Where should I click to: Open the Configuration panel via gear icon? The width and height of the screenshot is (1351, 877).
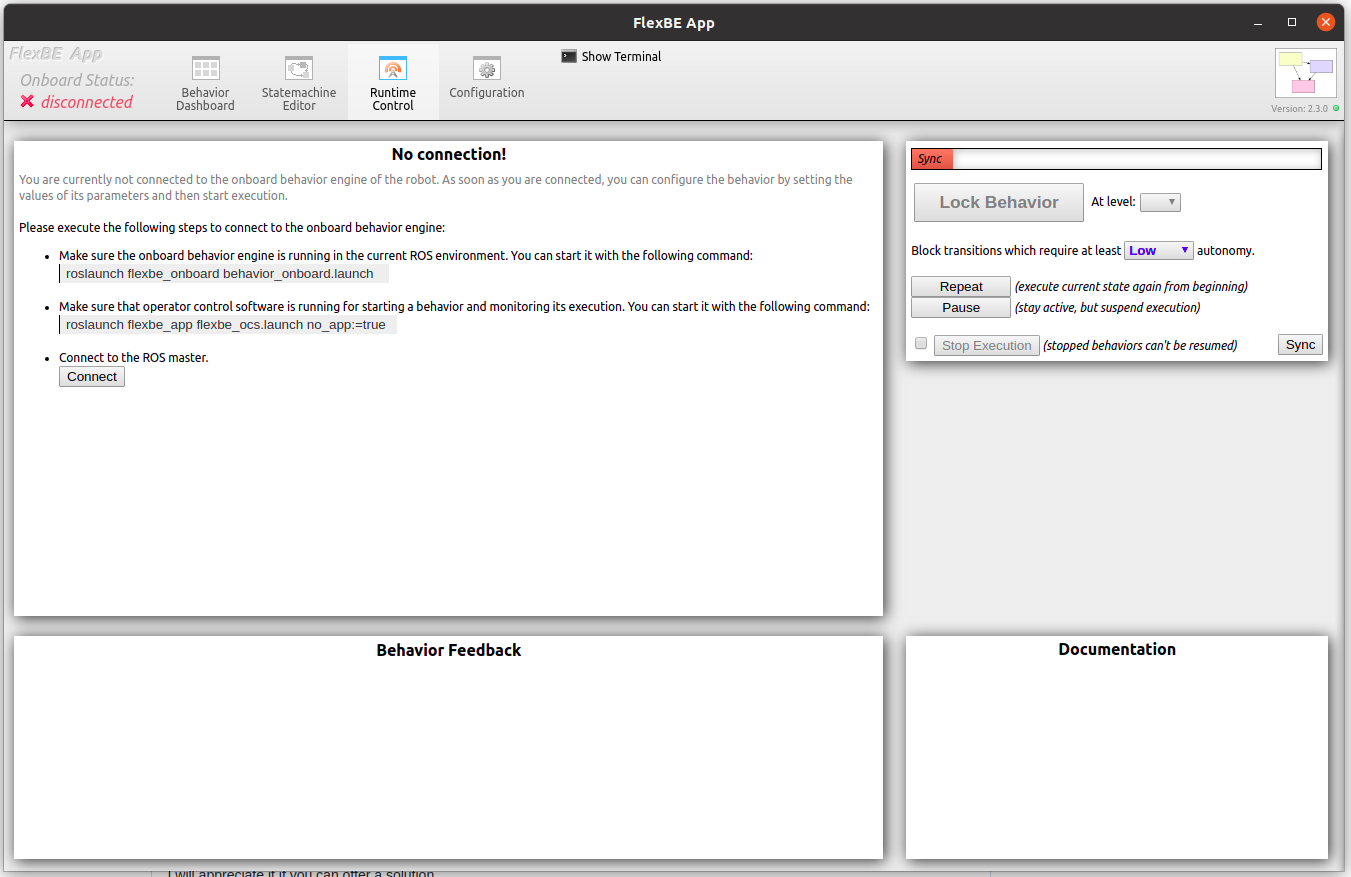[486, 70]
